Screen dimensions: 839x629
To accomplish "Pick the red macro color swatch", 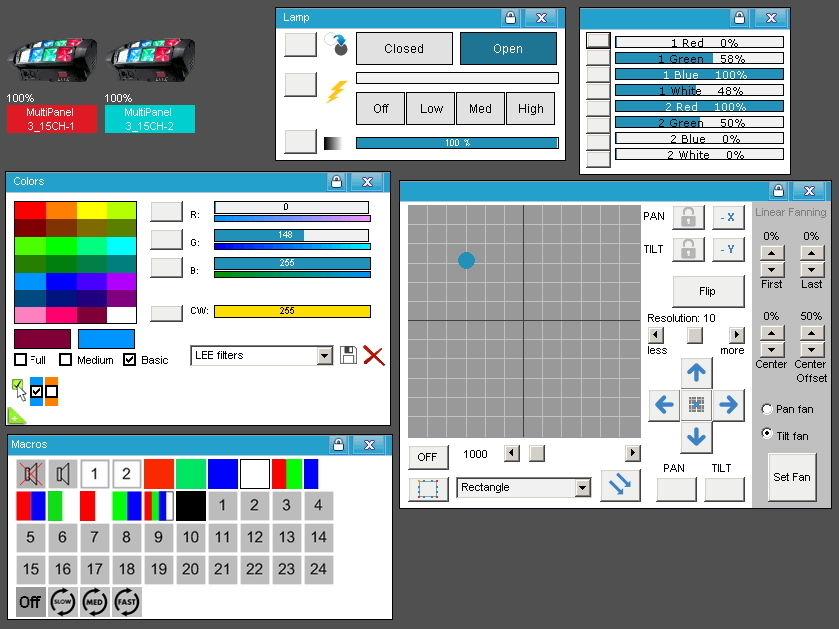I will coord(158,474).
